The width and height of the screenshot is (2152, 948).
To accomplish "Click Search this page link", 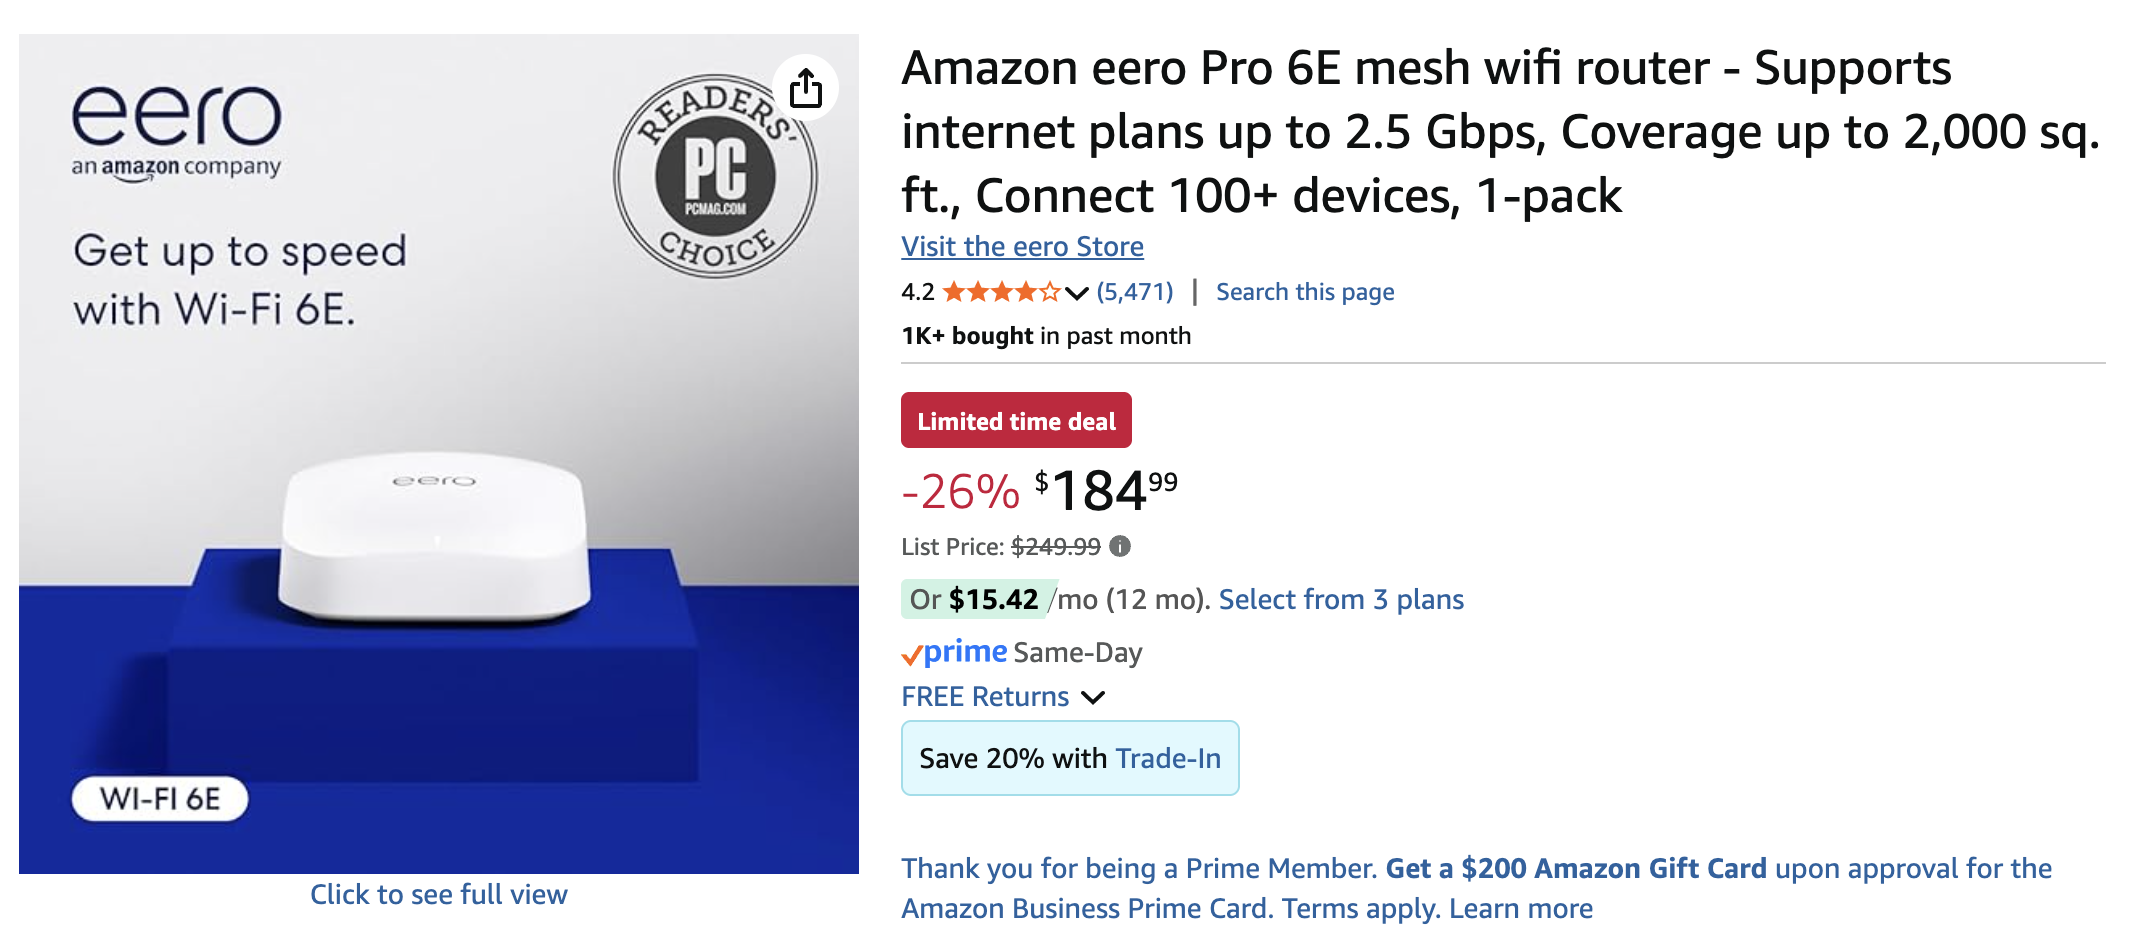I will click(1304, 292).
